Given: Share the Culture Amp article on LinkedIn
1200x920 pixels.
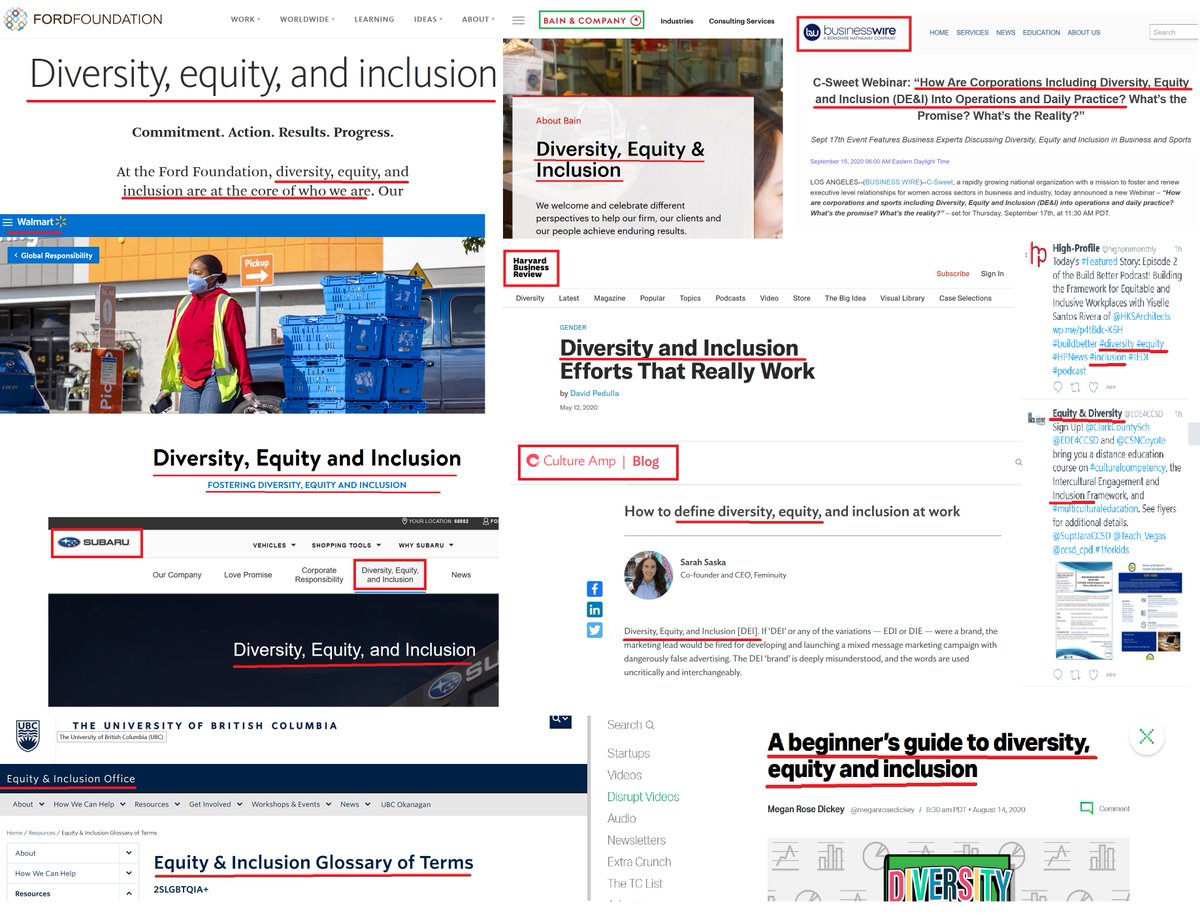Looking at the screenshot, I should (x=595, y=609).
